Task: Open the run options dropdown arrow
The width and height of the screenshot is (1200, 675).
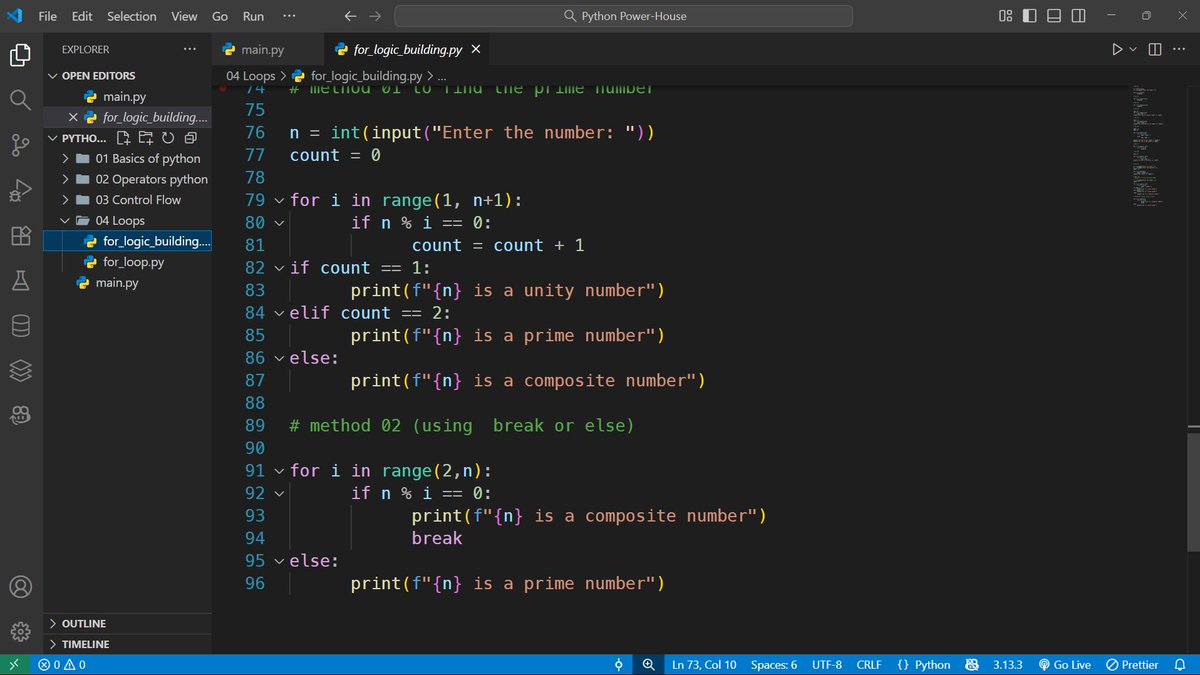Action: (1133, 49)
